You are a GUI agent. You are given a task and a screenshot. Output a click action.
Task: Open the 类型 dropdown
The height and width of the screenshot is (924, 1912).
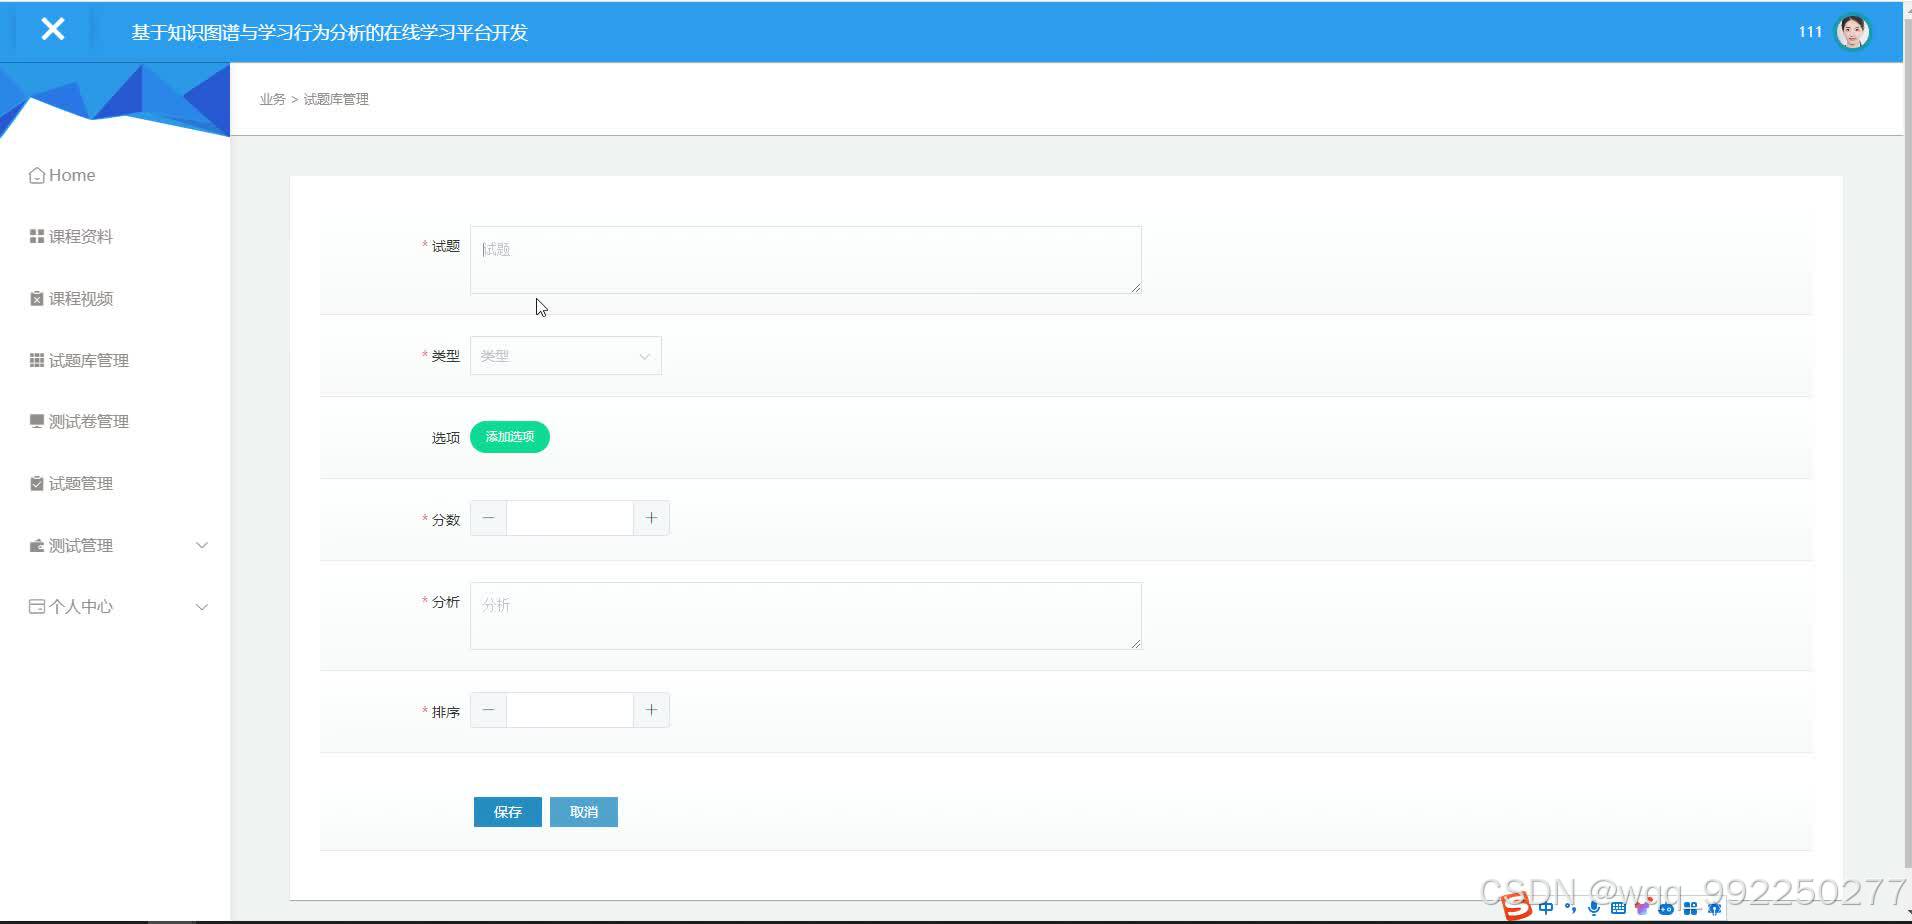click(566, 356)
